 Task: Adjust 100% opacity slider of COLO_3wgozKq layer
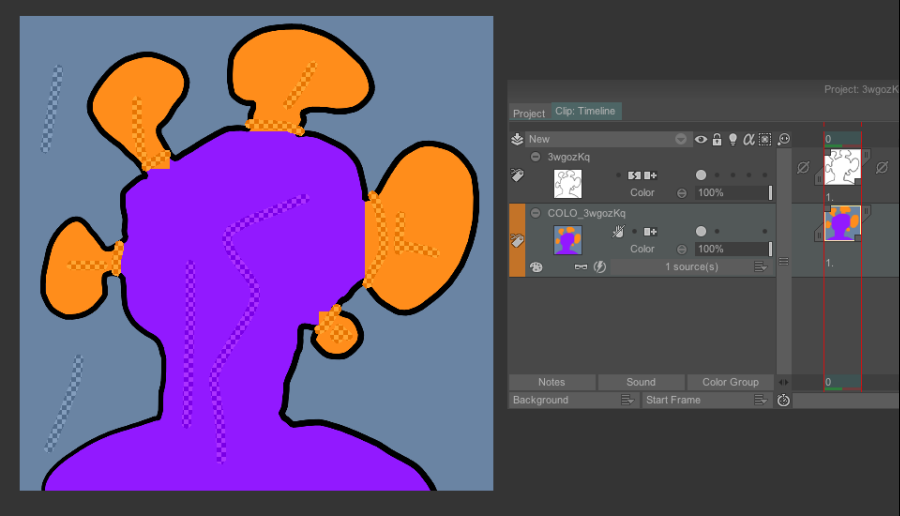click(734, 249)
